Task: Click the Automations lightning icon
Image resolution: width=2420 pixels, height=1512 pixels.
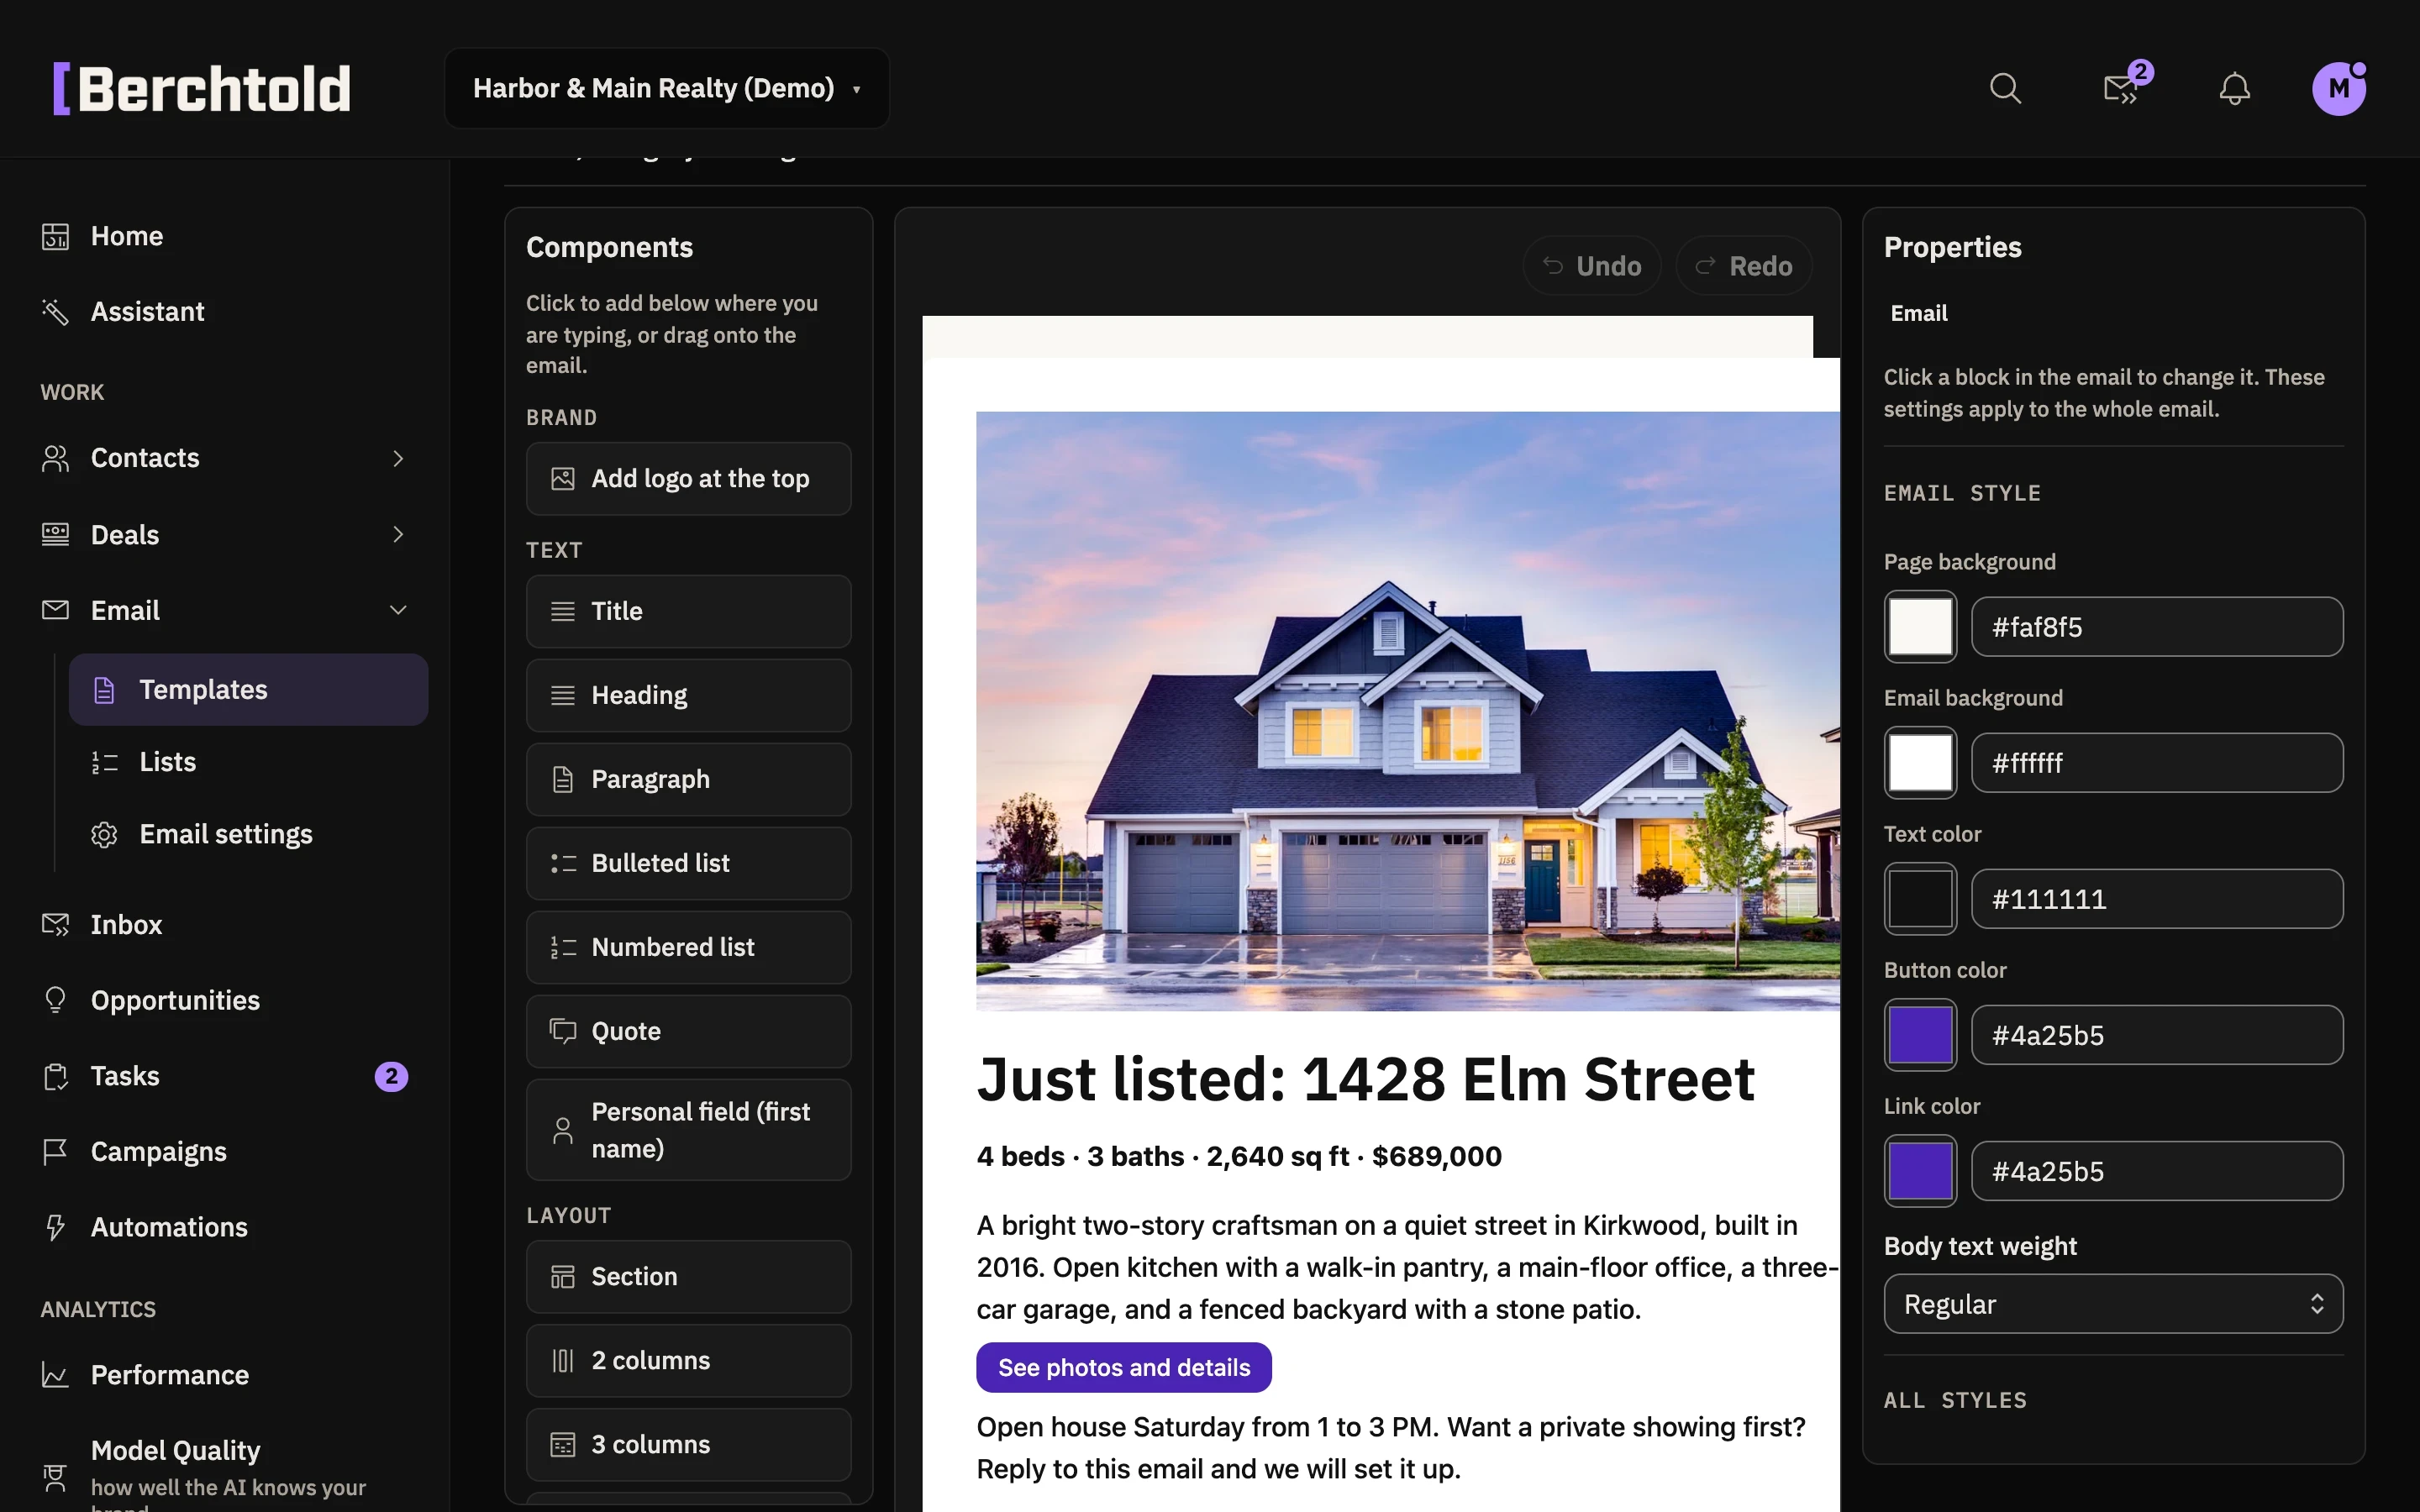Action: (x=56, y=1227)
